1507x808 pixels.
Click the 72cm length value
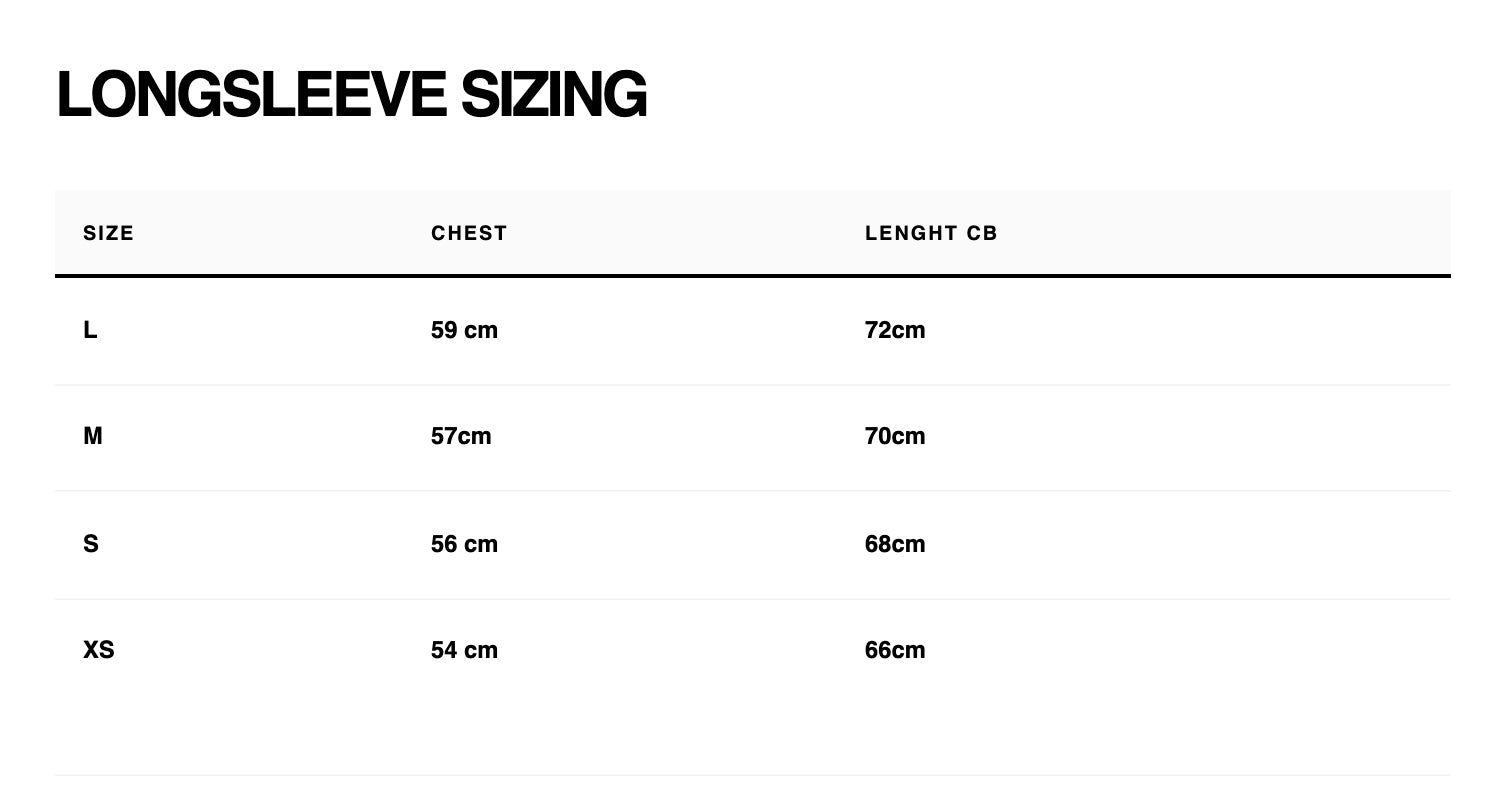point(895,330)
